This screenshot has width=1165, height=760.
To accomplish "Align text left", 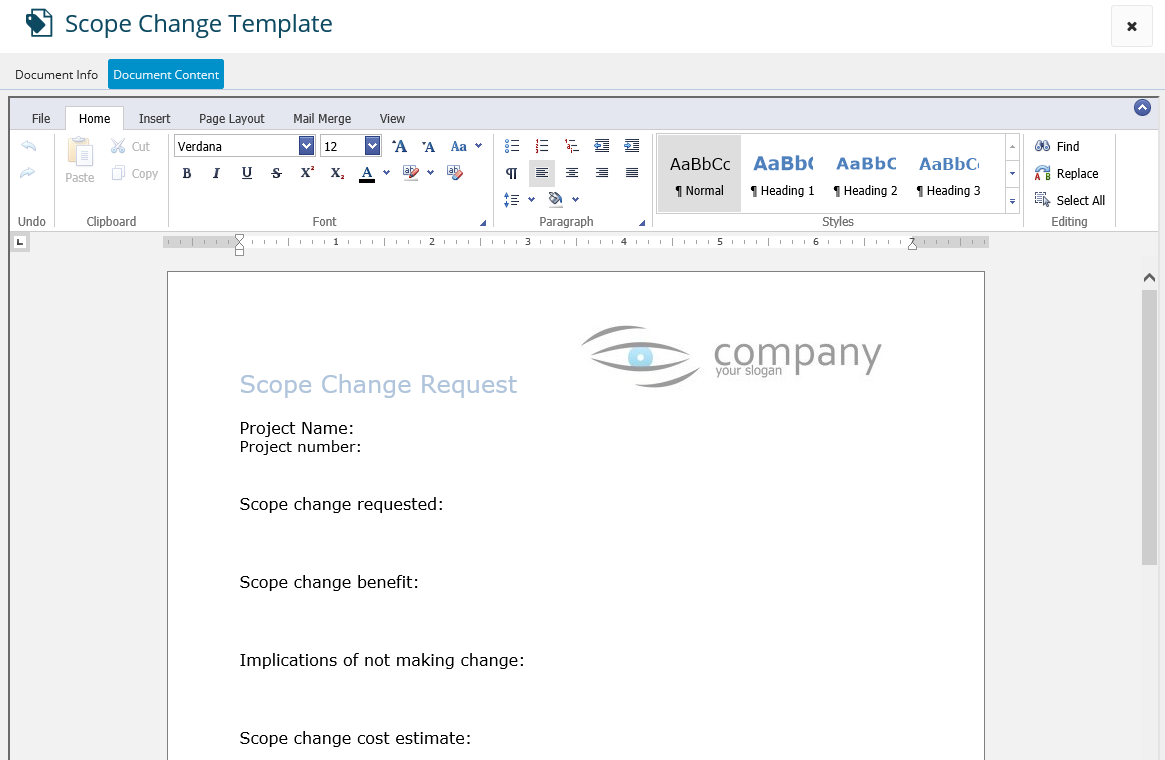I will [x=542, y=173].
